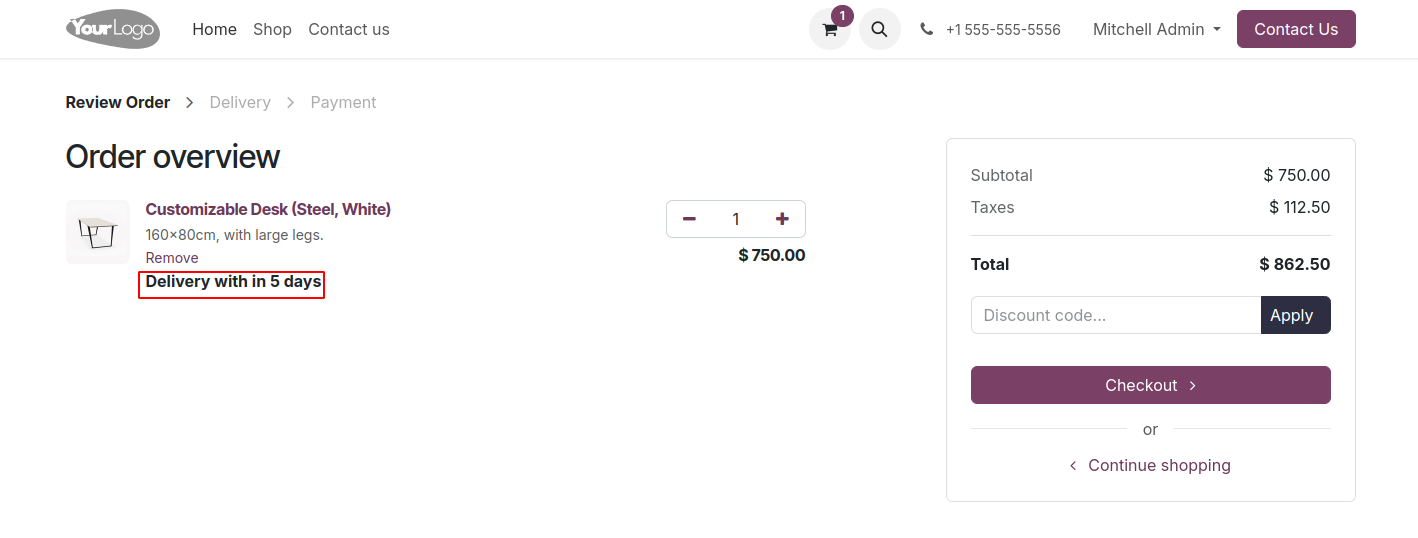Open the Customizable Desk product link
1418x538 pixels.
coord(268,209)
